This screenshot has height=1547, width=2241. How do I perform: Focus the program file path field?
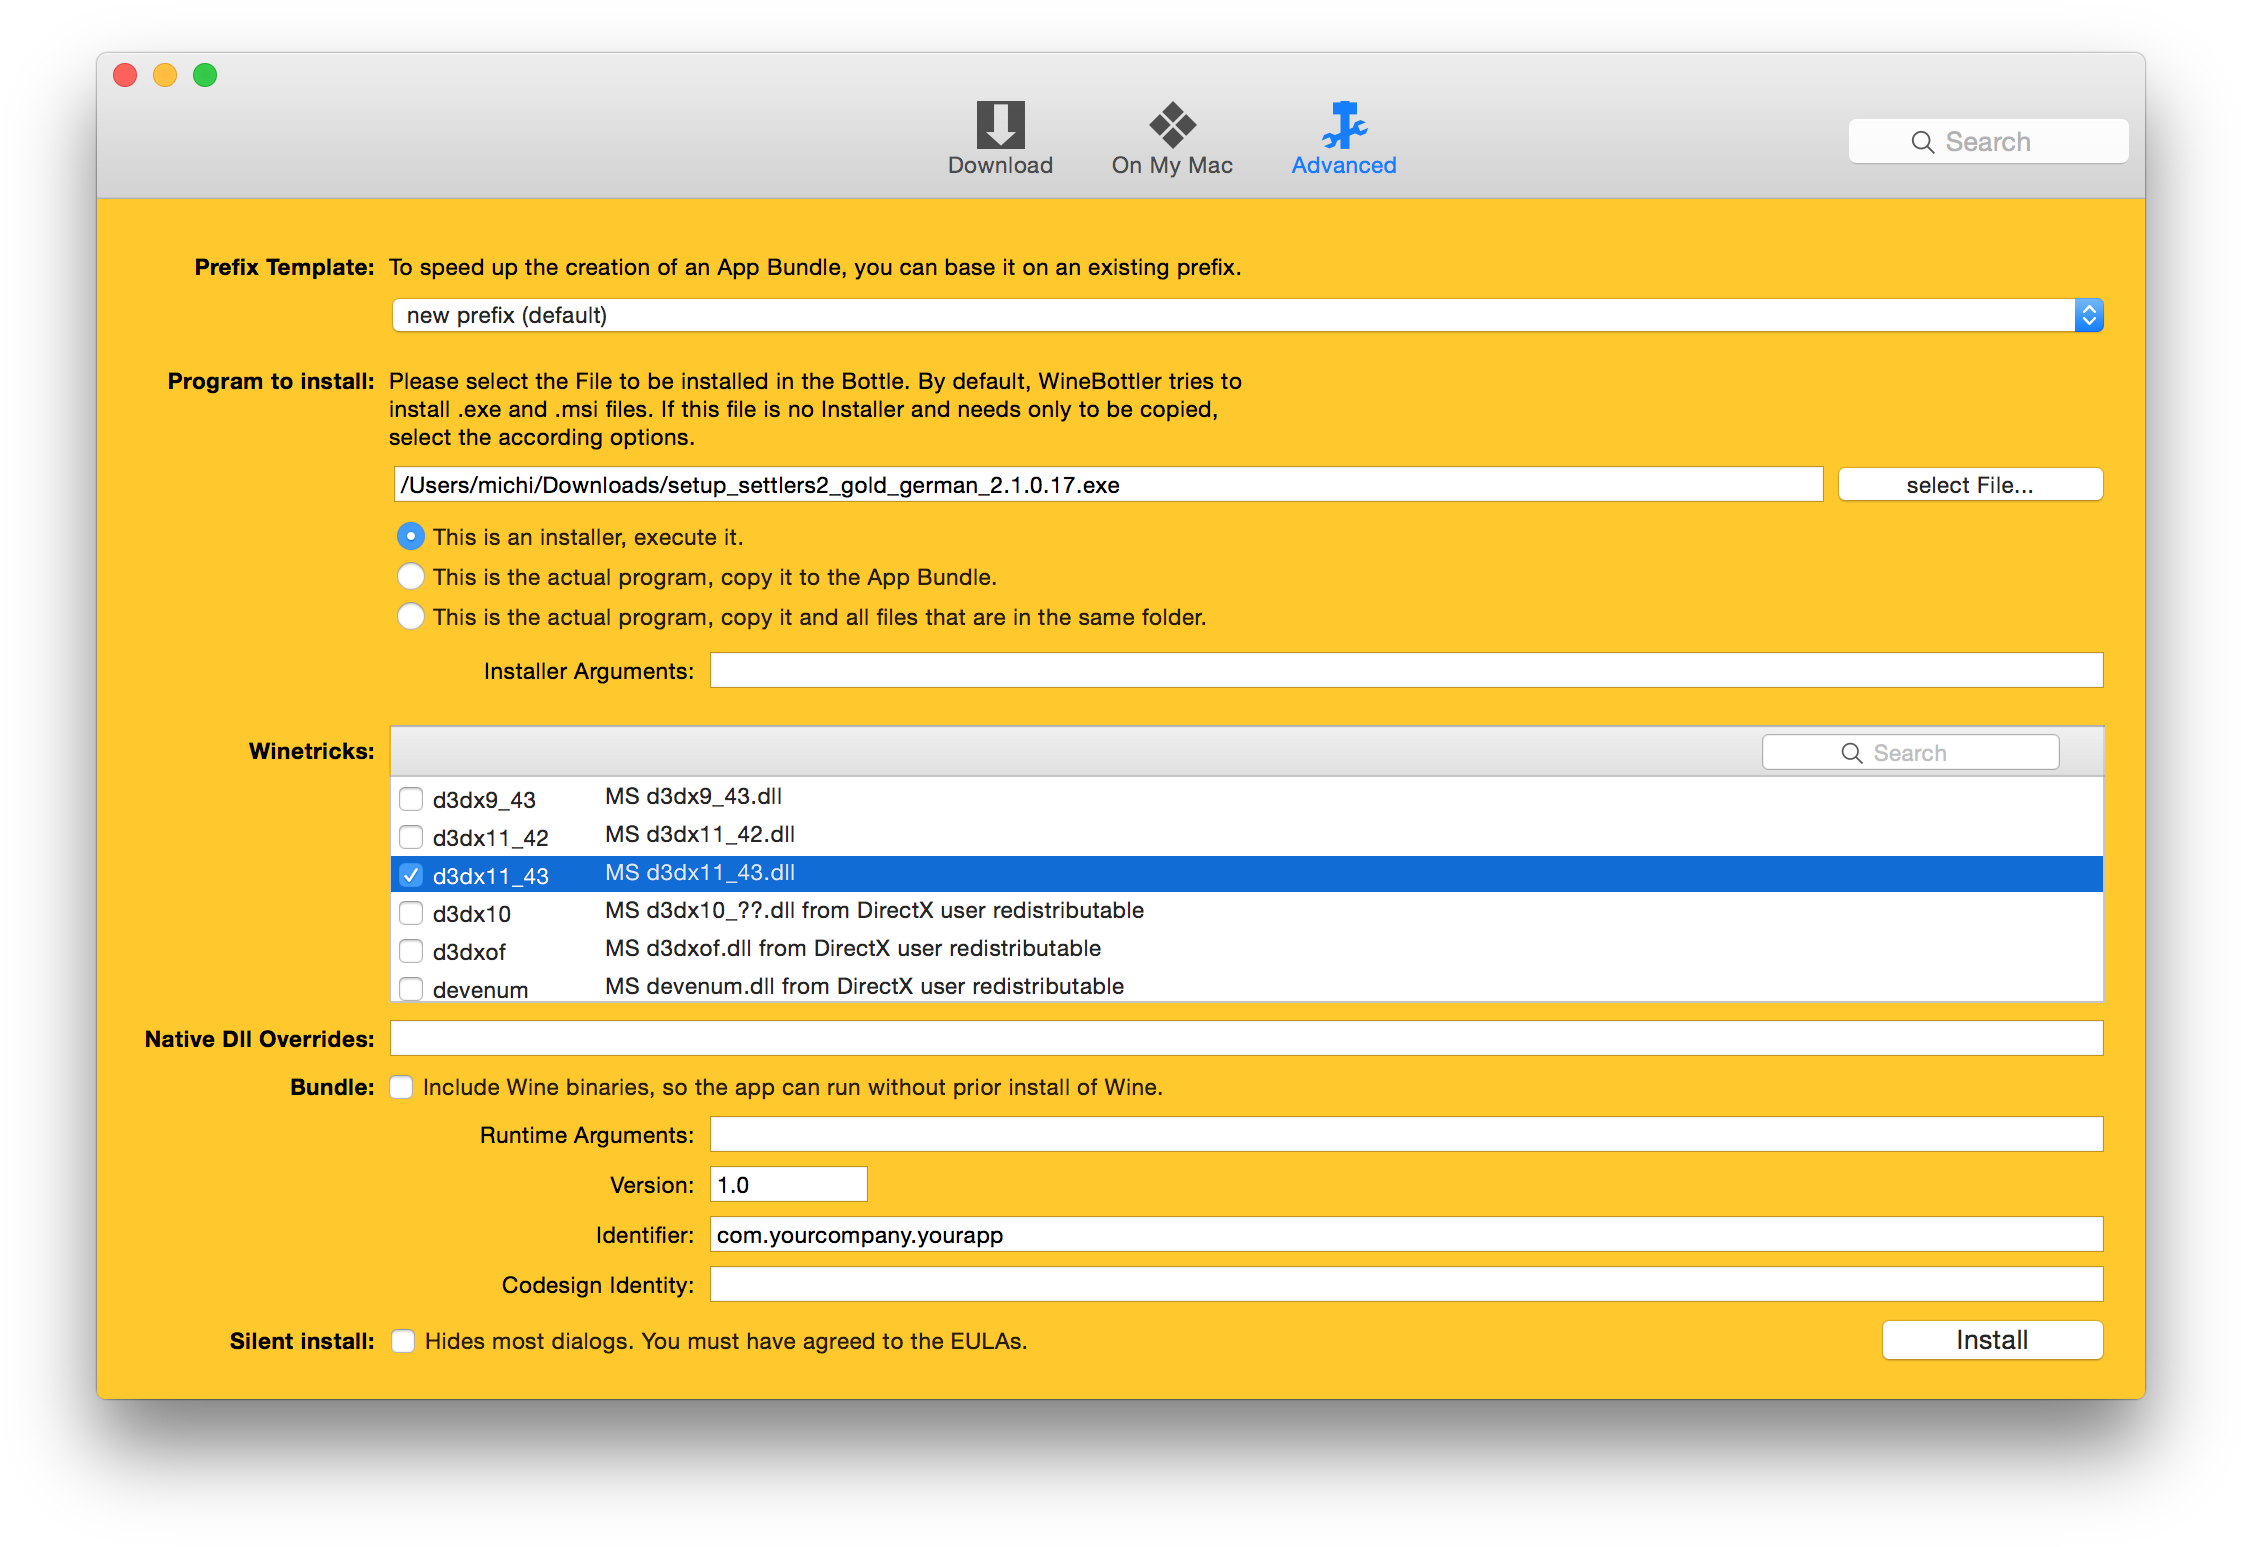tap(1108, 485)
